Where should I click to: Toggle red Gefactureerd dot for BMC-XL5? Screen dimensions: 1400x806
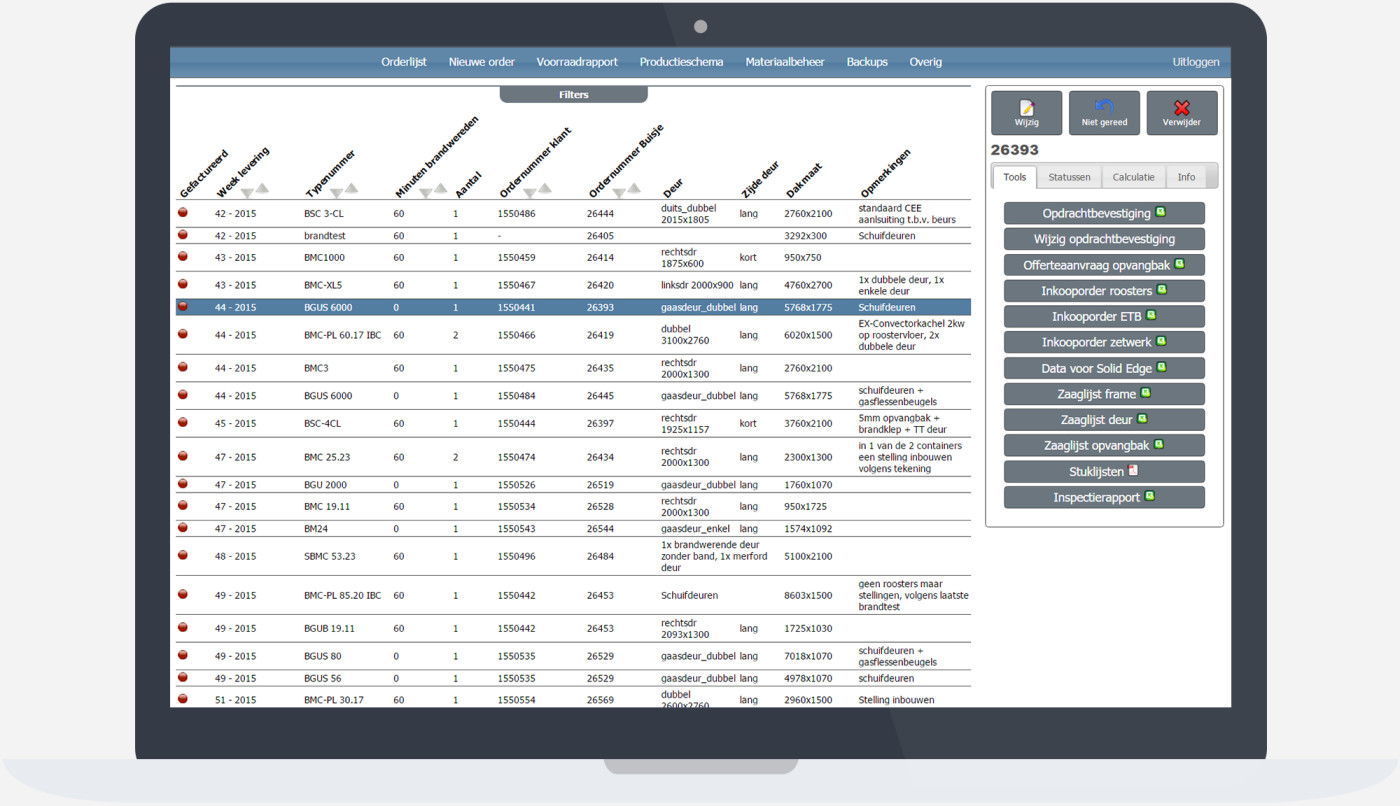pyautogui.click(x=183, y=284)
